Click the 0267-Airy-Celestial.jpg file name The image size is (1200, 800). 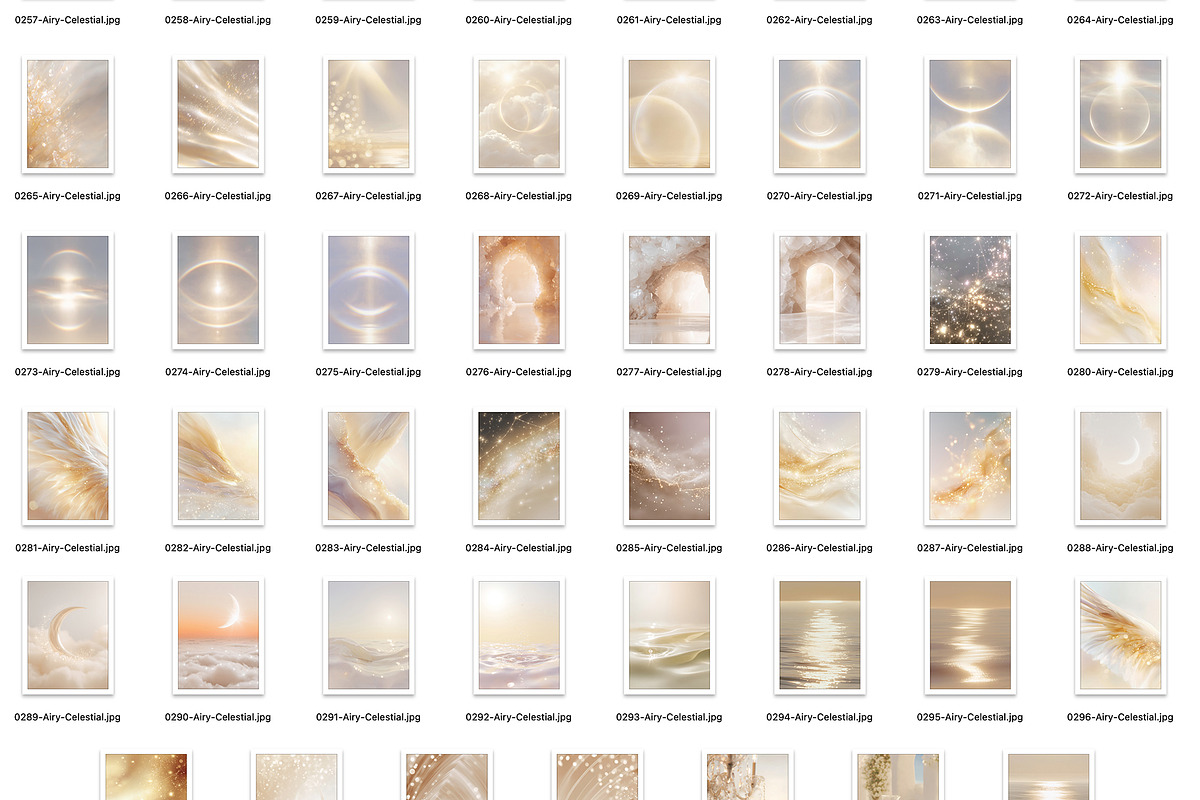point(368,196)
